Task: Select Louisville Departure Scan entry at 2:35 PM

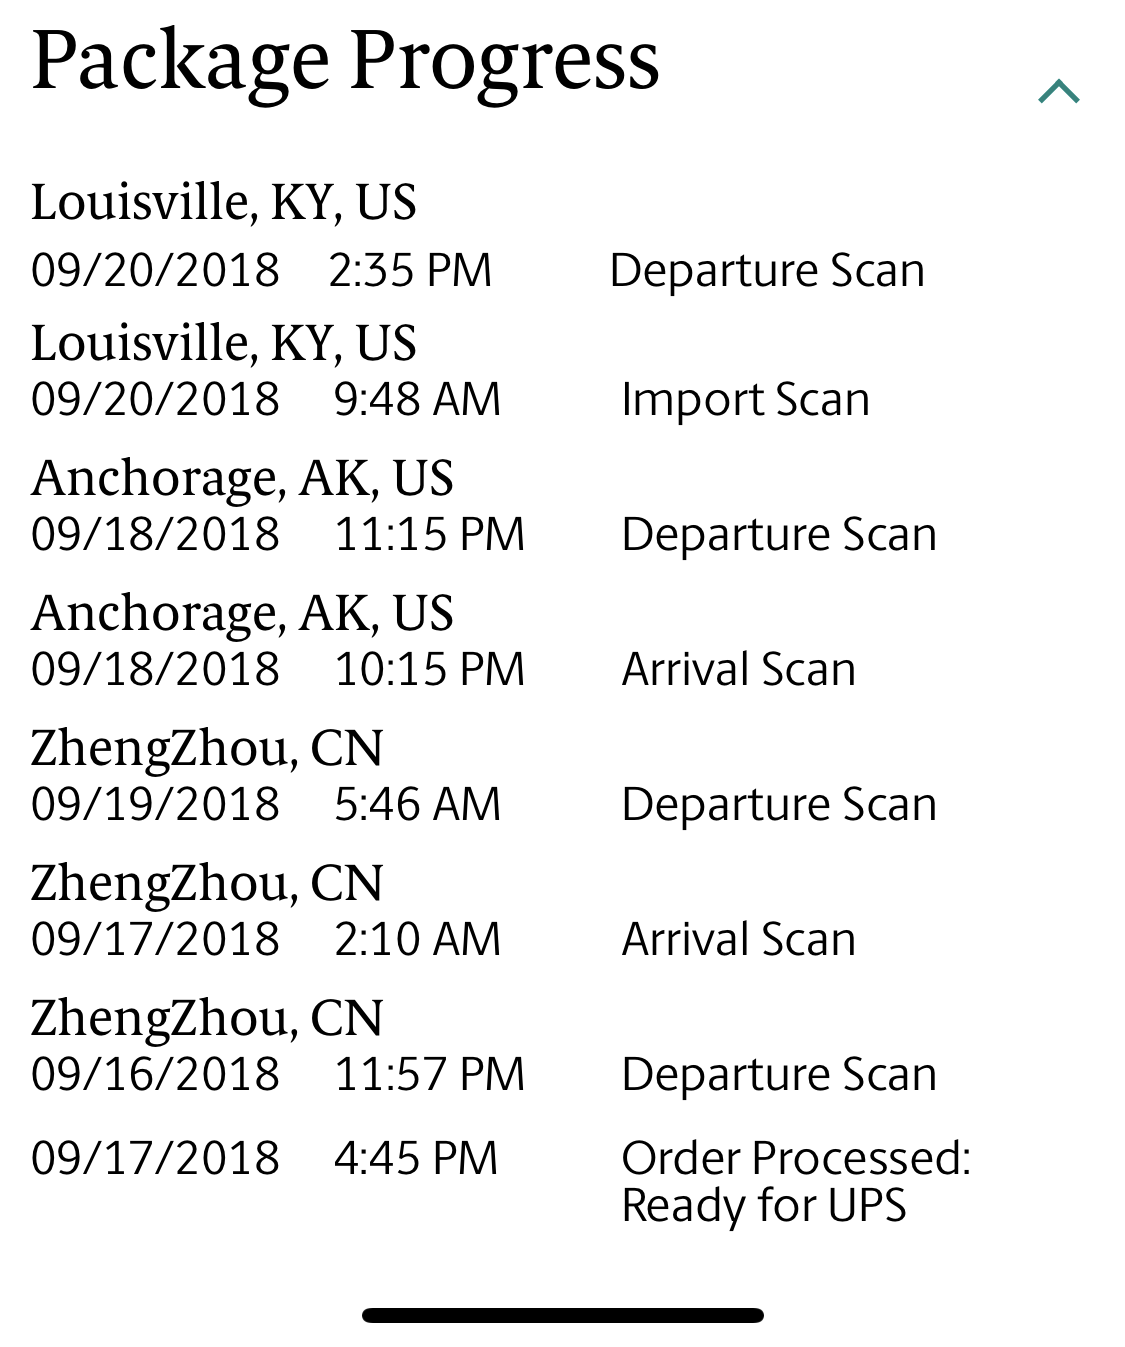Action: coord(767,270)
